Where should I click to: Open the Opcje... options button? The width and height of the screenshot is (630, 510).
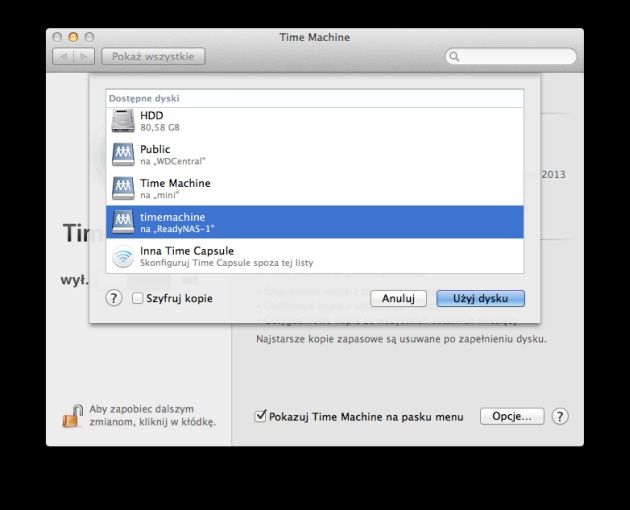[512, 416]
